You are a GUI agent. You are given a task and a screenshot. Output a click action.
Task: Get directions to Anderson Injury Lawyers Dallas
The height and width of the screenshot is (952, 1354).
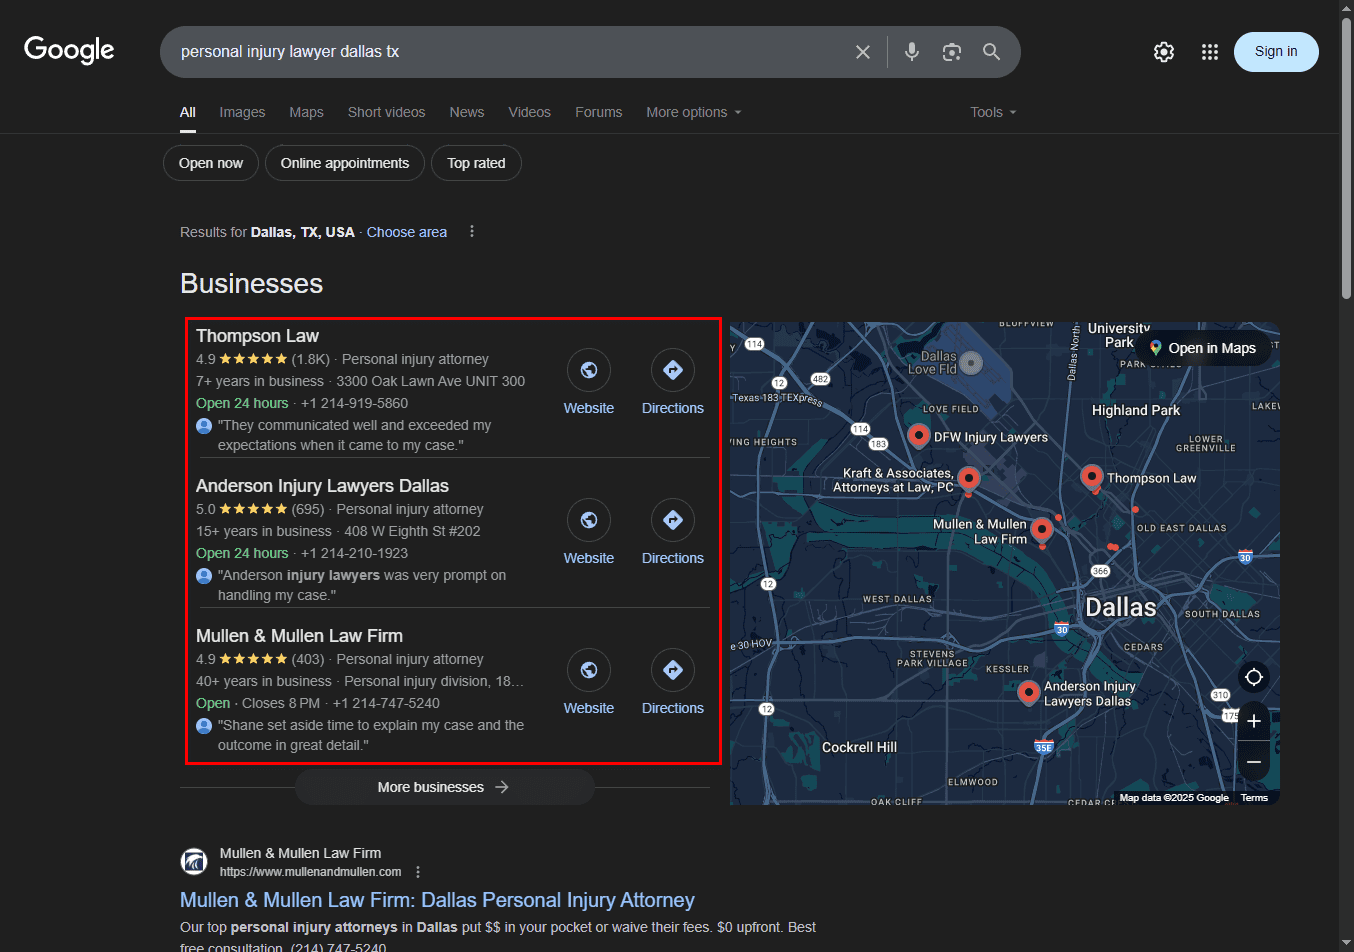(x=673, y=520)
